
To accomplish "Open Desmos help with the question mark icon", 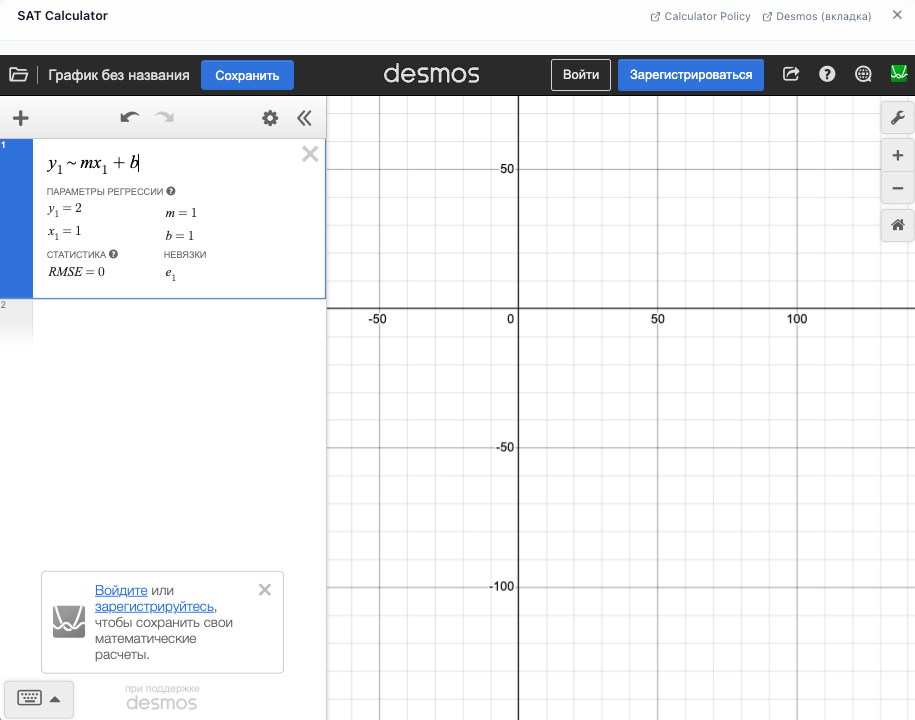I will point(827,73).
